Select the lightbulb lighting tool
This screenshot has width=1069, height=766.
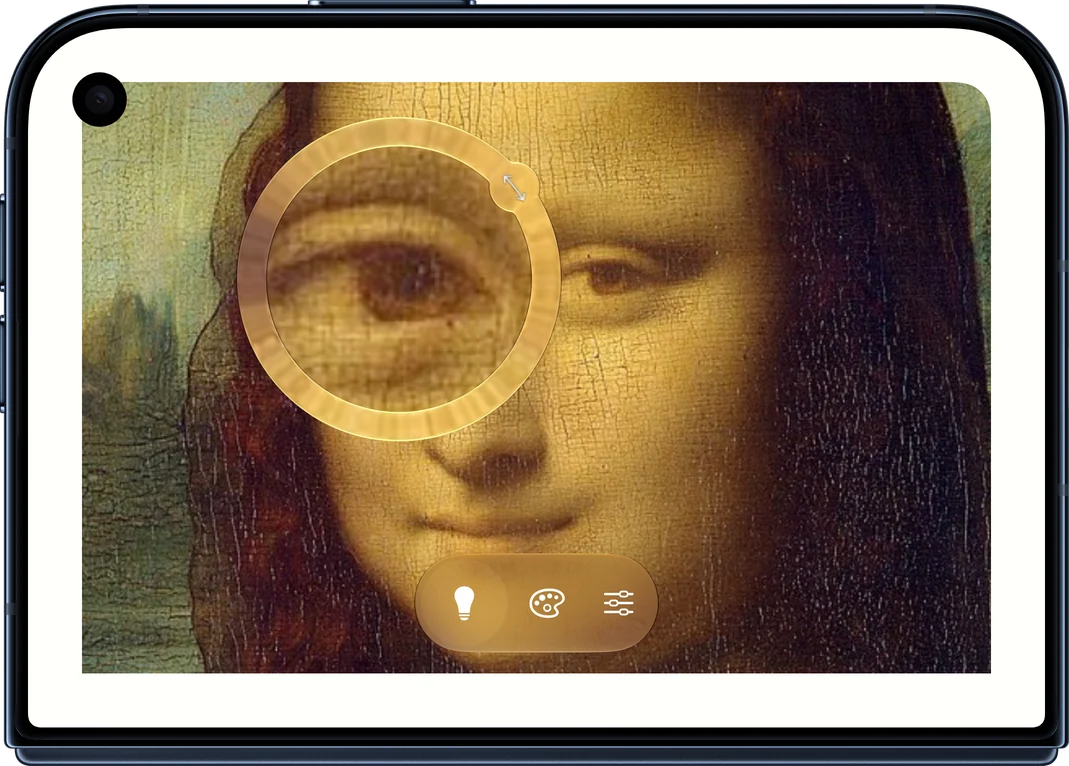[464, 603]
